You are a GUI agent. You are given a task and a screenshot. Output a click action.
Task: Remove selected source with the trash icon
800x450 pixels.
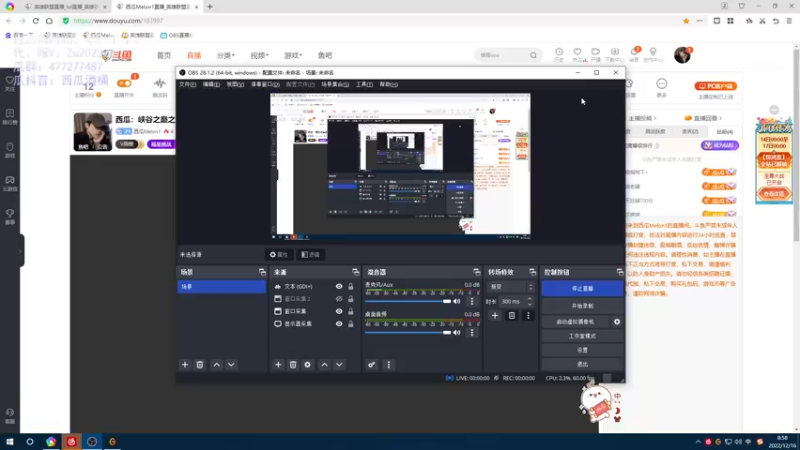pyautogui.click(x=293, y=365)
